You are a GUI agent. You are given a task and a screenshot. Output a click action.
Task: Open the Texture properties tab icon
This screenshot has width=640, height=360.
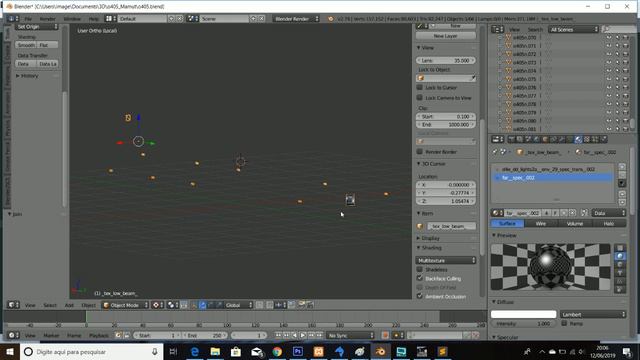587,140
